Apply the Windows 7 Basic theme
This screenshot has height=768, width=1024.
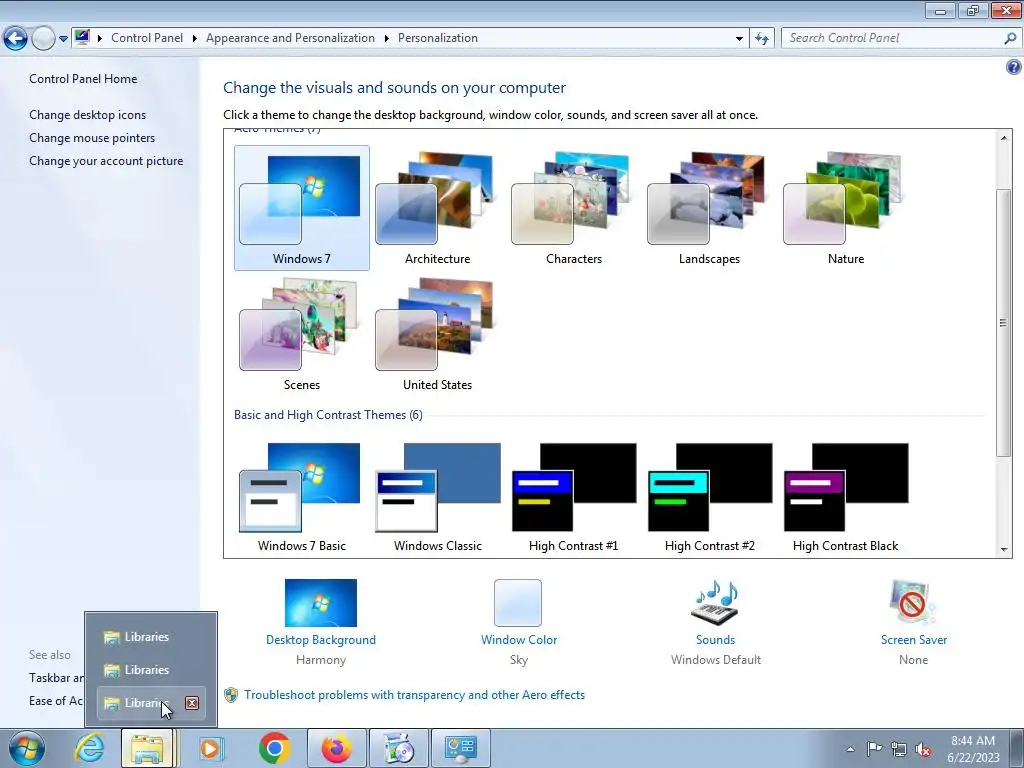(x=302, y=498)
